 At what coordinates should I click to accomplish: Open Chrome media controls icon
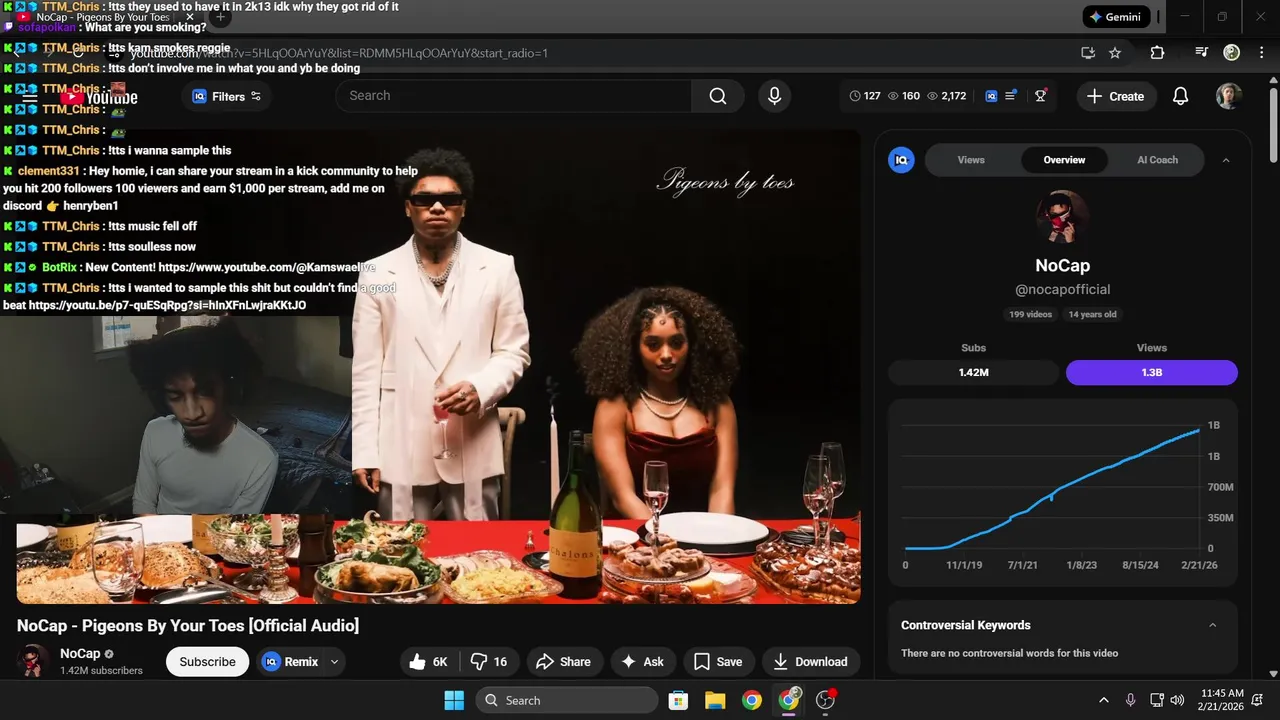(x=1202, y=53)
